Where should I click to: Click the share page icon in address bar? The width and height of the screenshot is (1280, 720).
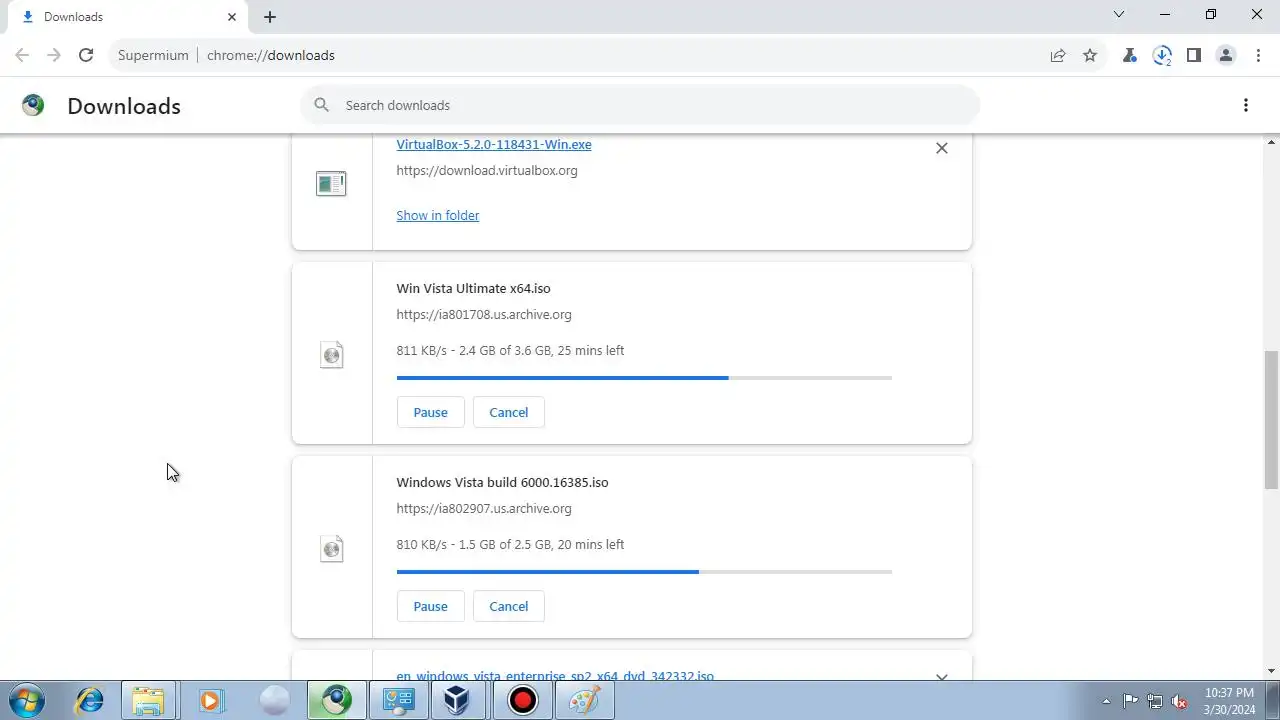point(1058,55)
